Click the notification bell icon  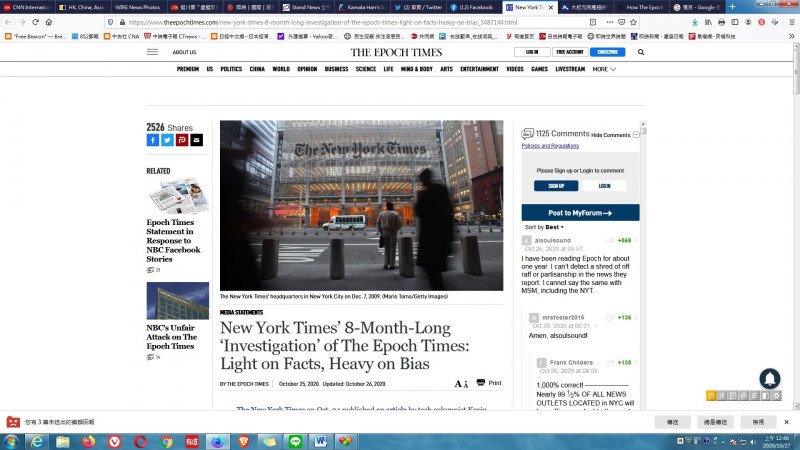tap(769, 379)
